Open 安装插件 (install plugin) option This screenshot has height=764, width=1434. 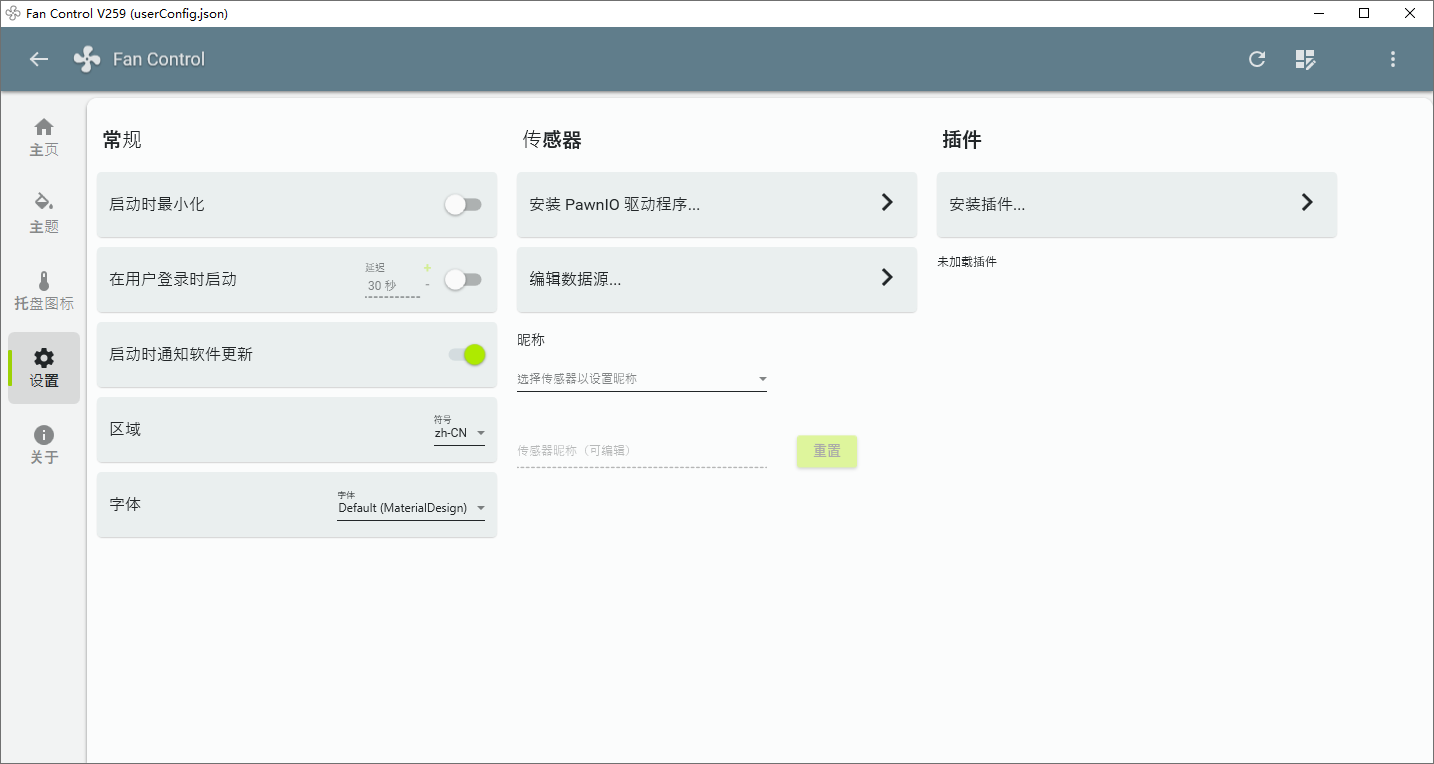(1136, 204)
